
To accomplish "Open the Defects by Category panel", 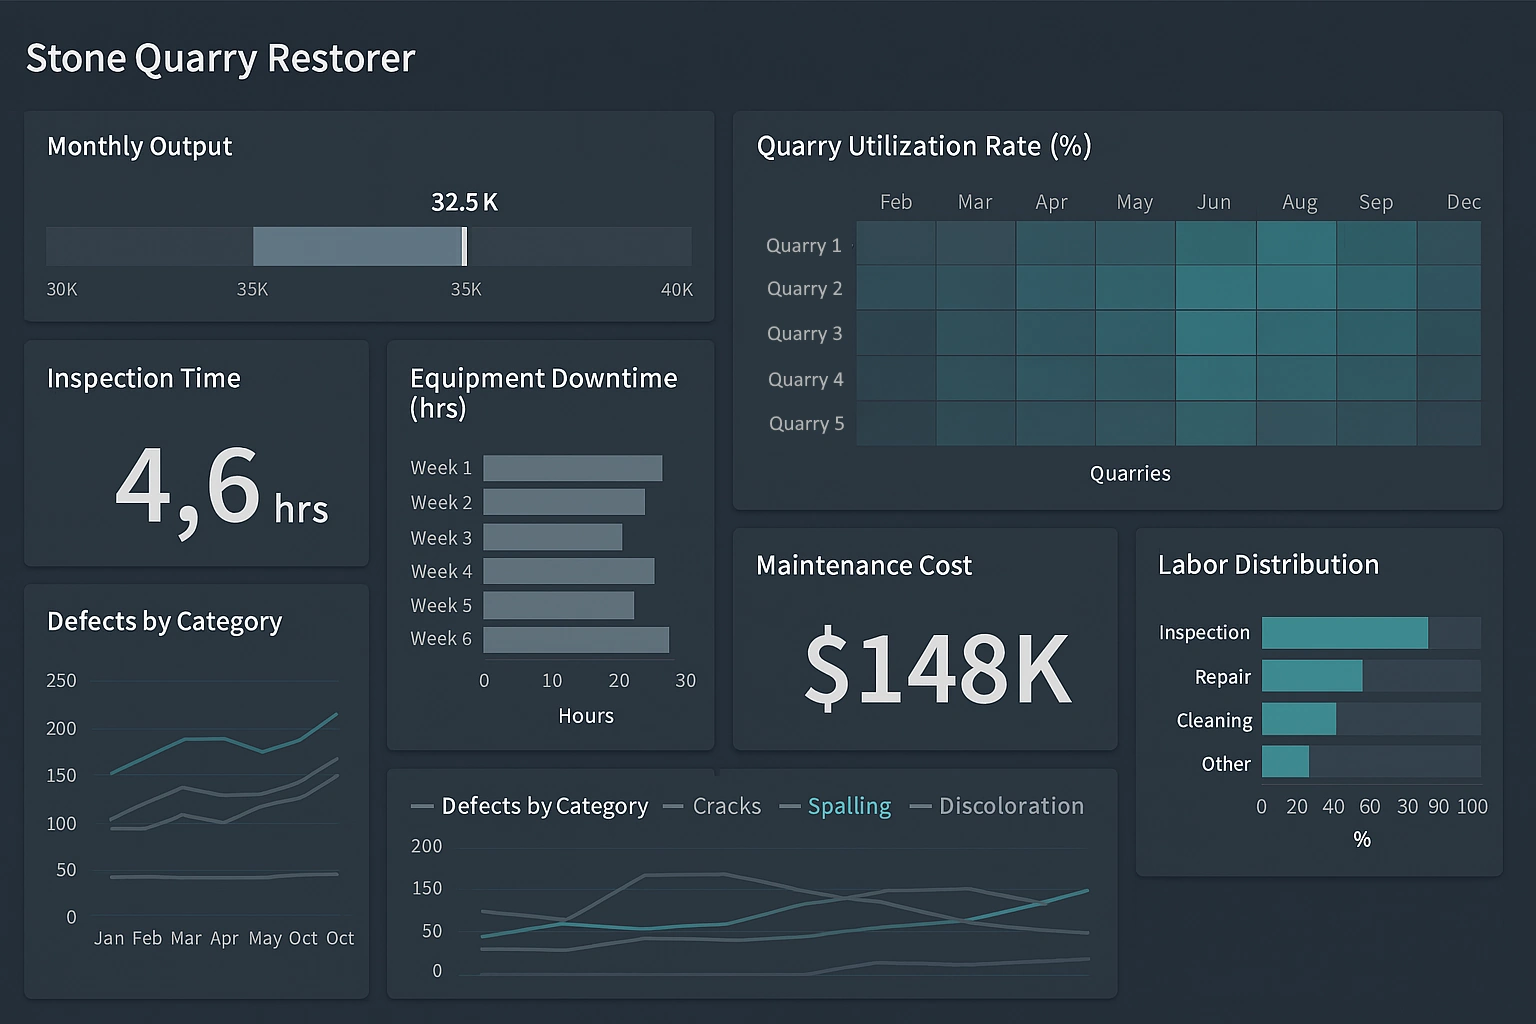I will click(x=164, y=621).
